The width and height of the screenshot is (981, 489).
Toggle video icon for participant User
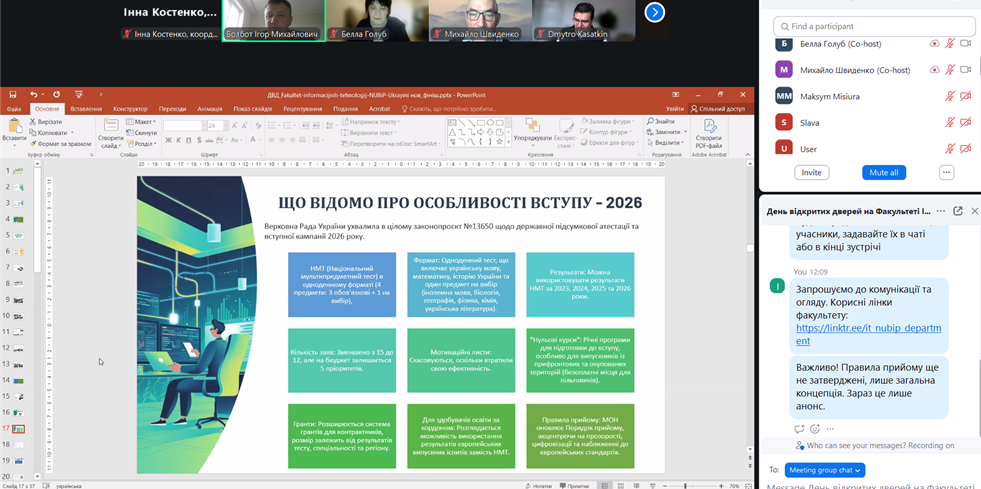tap(965, 148)
